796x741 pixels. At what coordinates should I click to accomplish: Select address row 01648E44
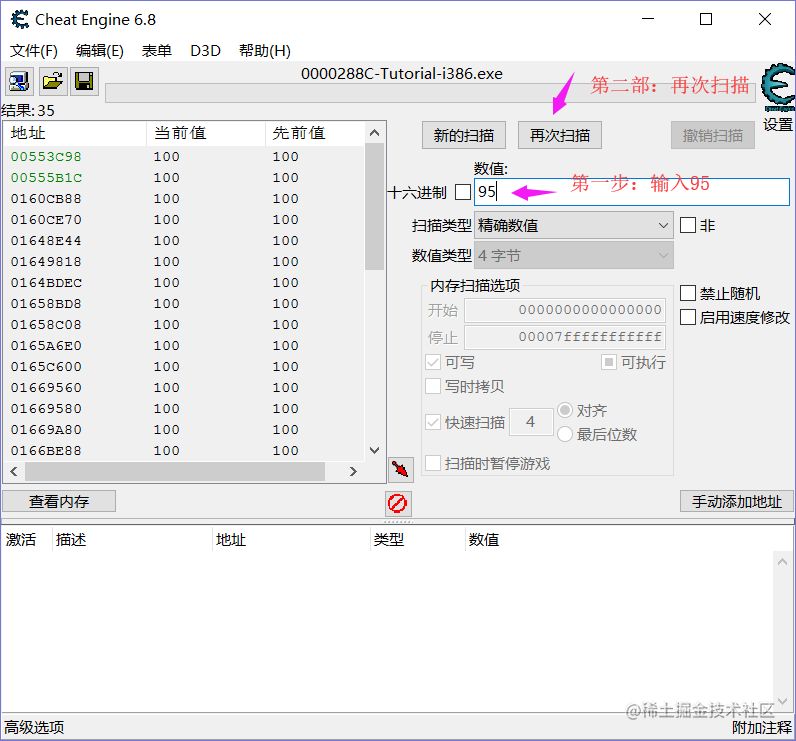[x=184, y=241]
